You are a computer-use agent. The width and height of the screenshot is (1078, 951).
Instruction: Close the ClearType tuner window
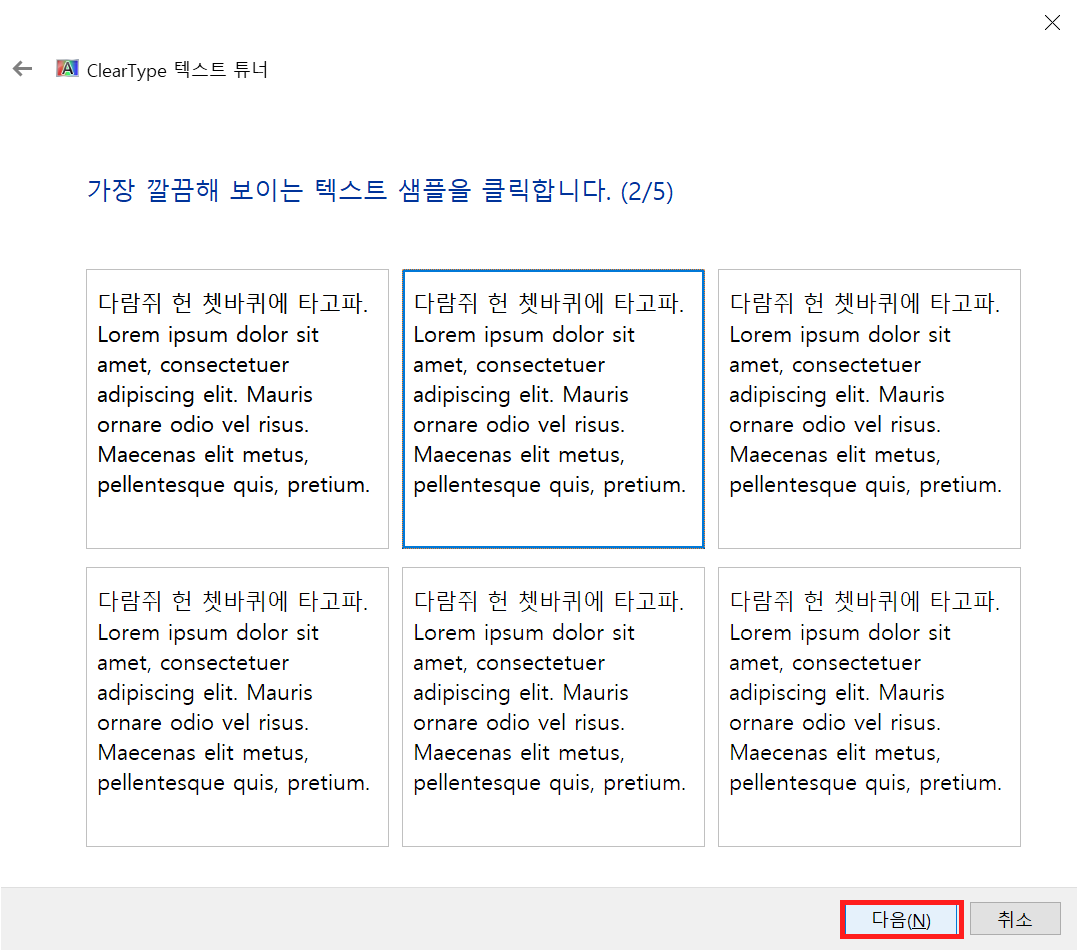pos(1052,23)
